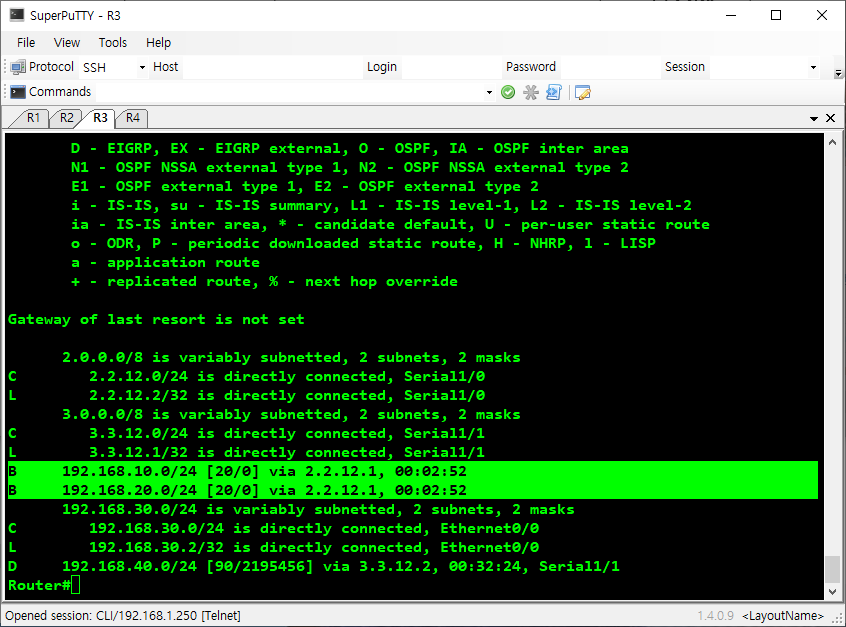The width and height of the screenshot is (846, 627).
Task: Switch to the R2 tab
Action: click(x=66, y=118)
